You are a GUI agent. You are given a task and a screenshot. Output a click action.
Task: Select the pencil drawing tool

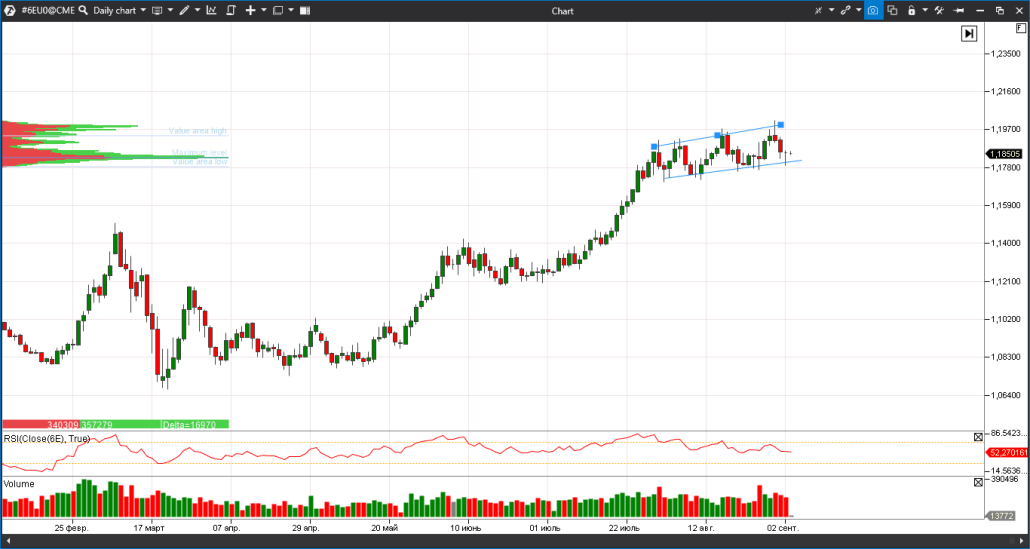coord(183,11)
